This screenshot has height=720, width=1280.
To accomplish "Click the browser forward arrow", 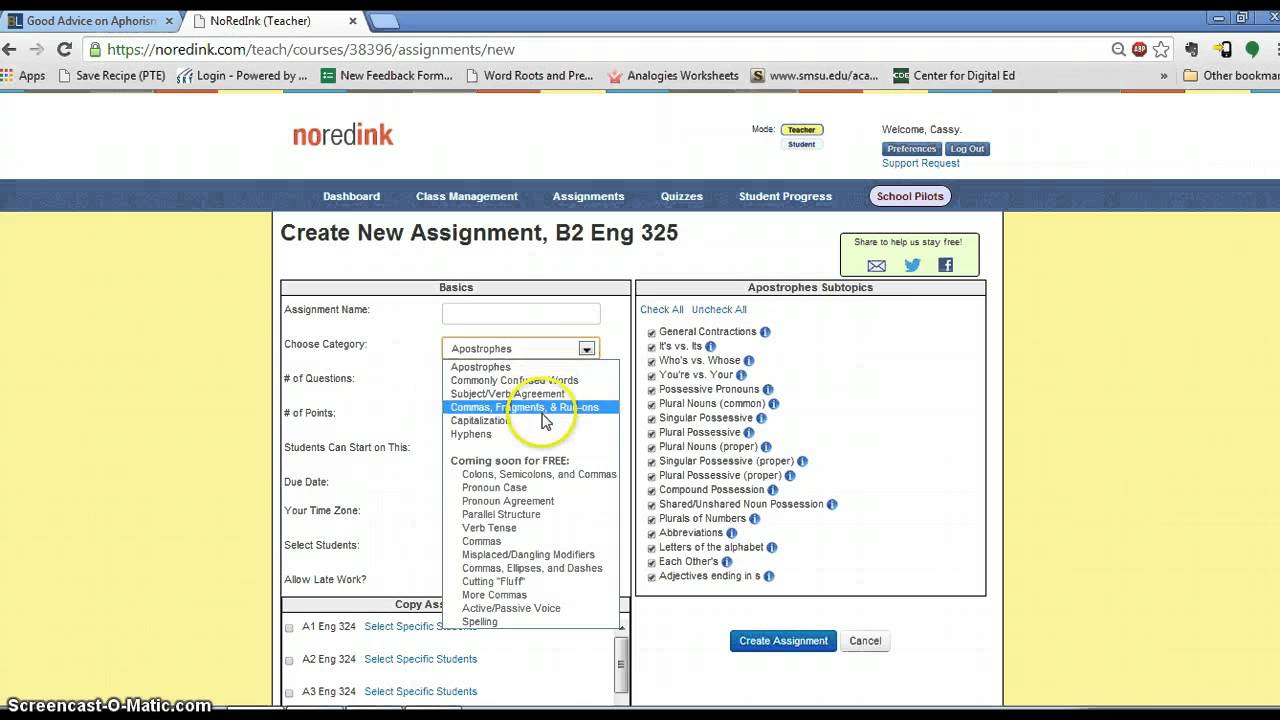I will click(37, 49).
